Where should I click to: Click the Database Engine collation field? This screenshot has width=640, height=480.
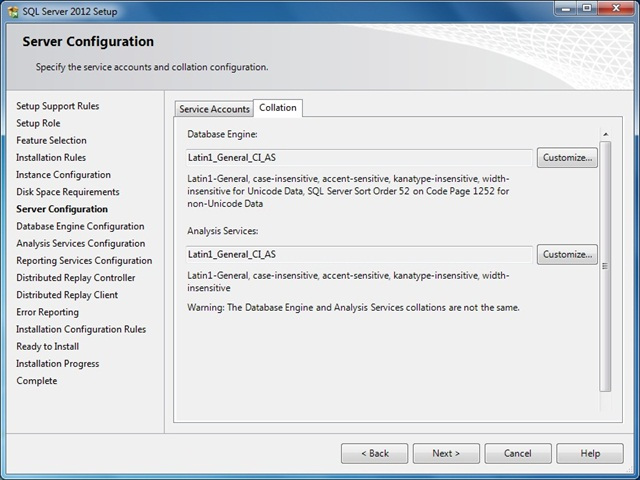(359, 158)
